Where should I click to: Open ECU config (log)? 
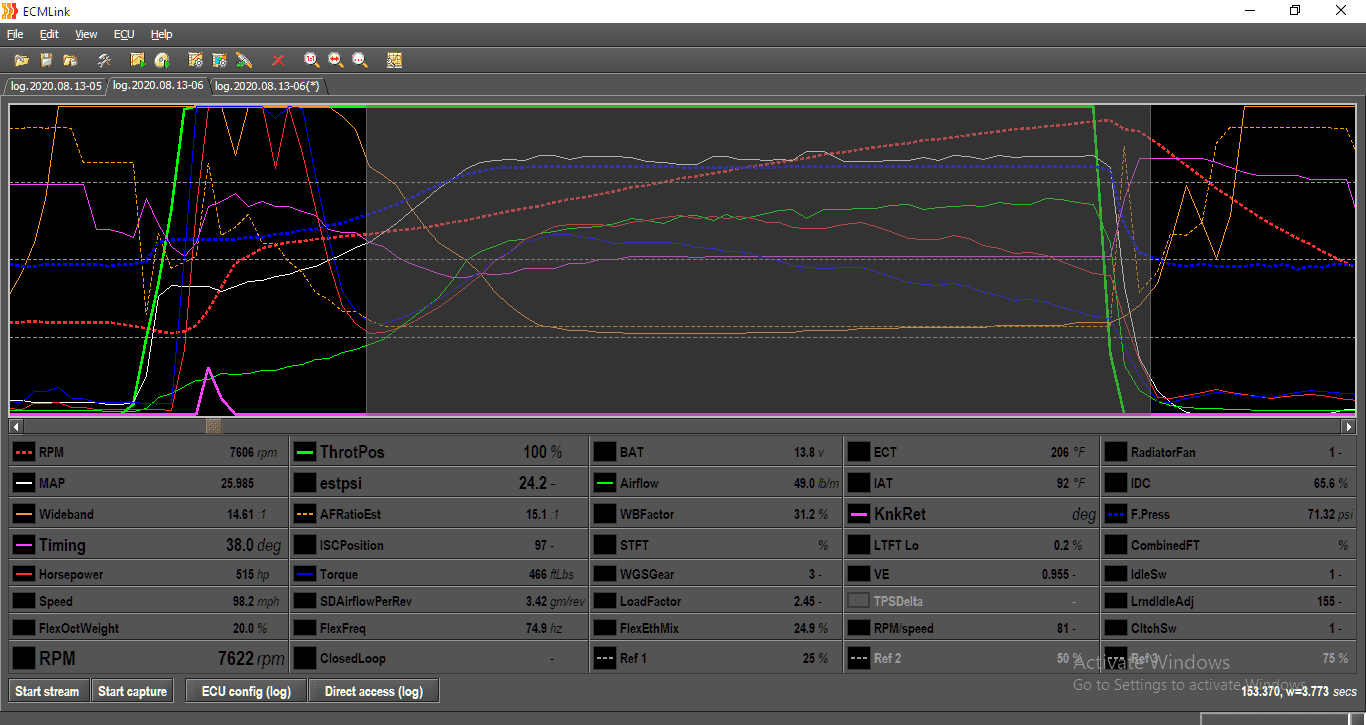click(x=246, y=691)
